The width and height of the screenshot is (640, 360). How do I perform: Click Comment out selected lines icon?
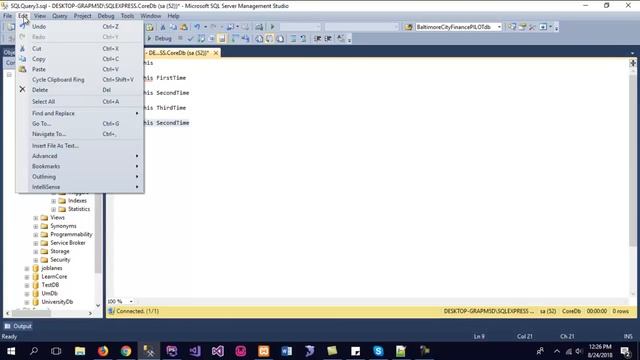pos(293,38)
